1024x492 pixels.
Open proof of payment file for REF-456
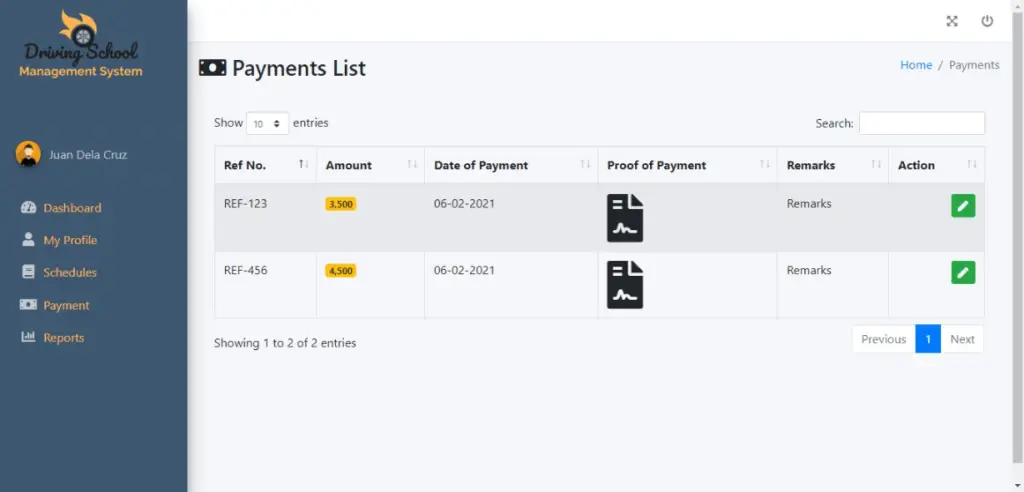[x=625, y=284]
